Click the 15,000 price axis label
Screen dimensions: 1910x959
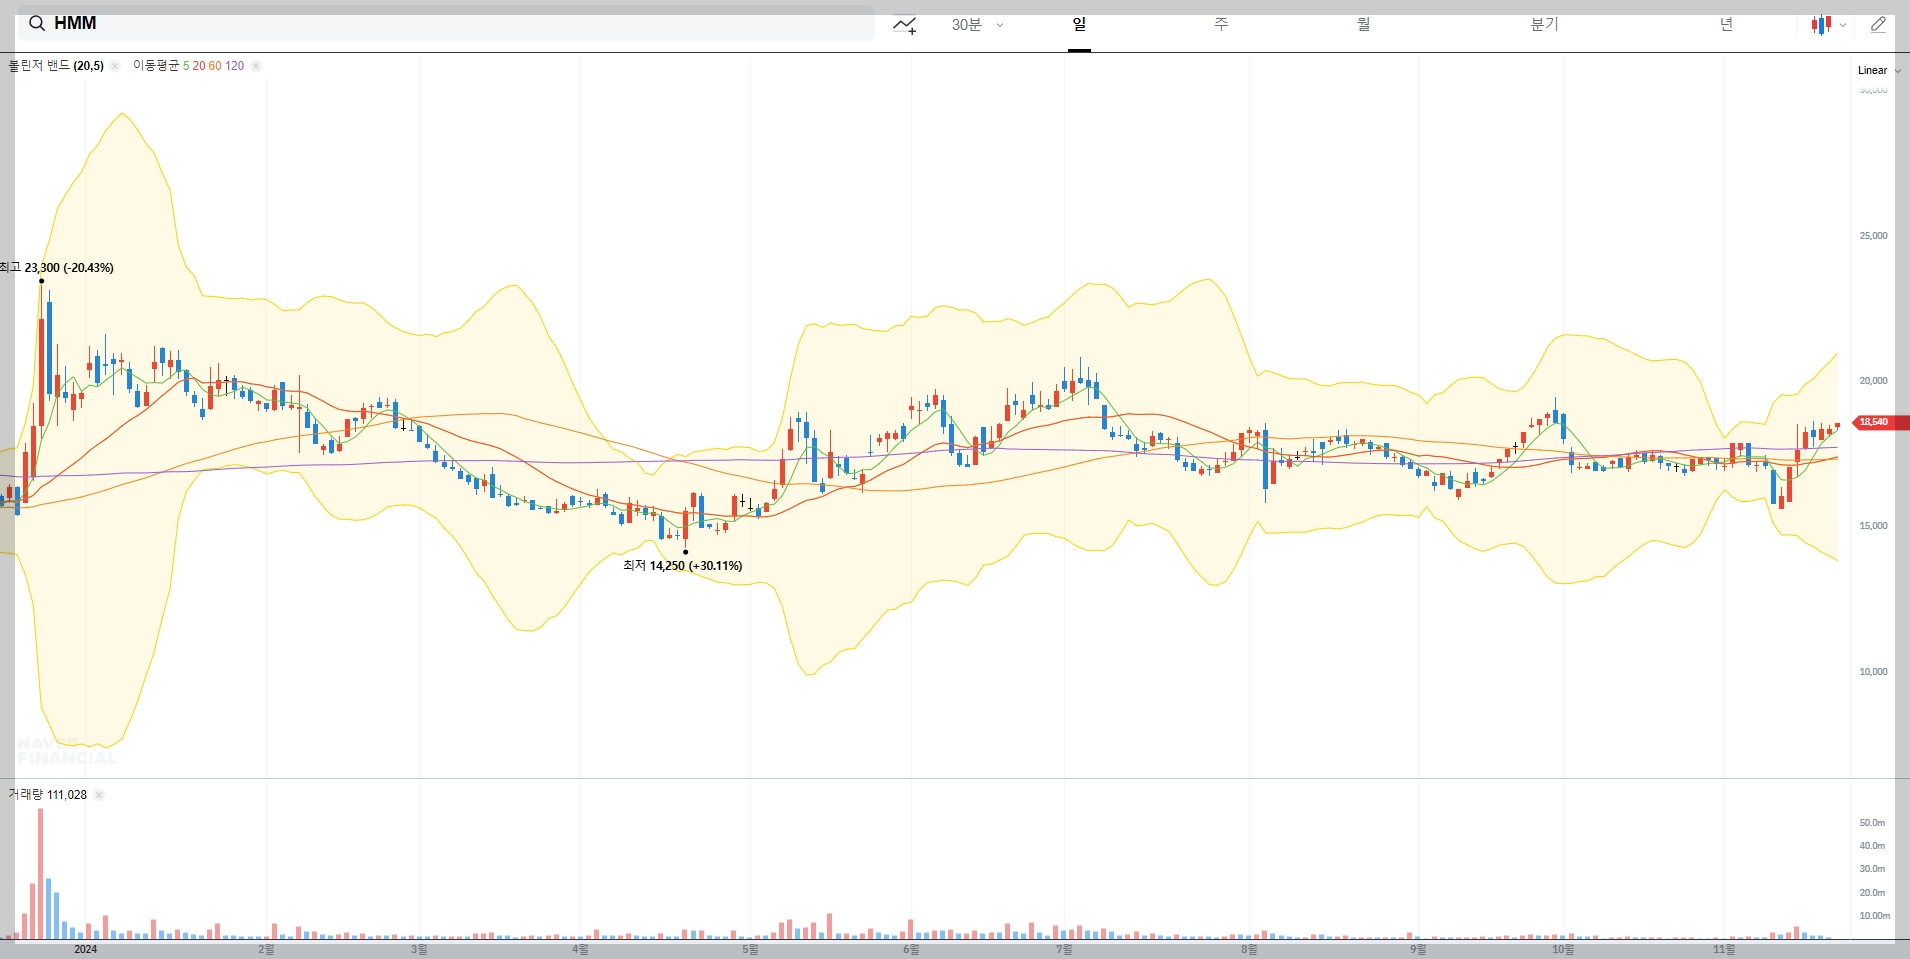(1873, 526)
